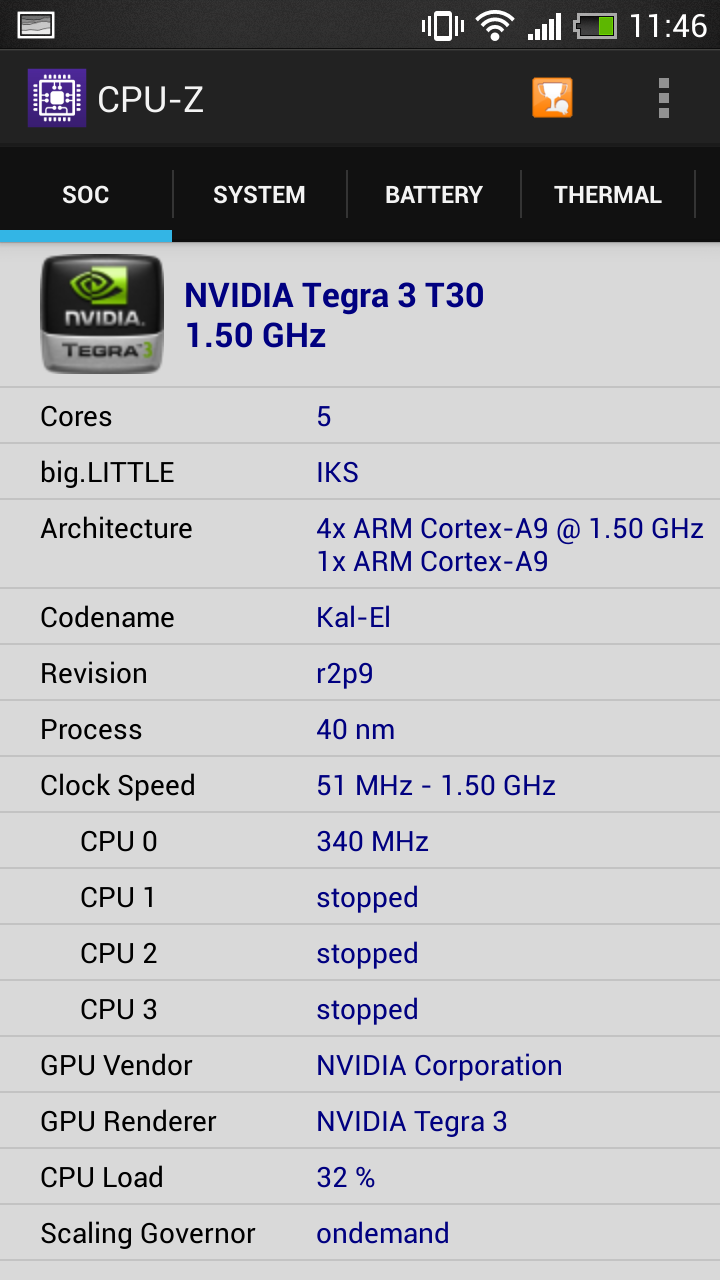Tap the battery indicator in status bar
The image size is (720, 1280).
tap(596, 25)
